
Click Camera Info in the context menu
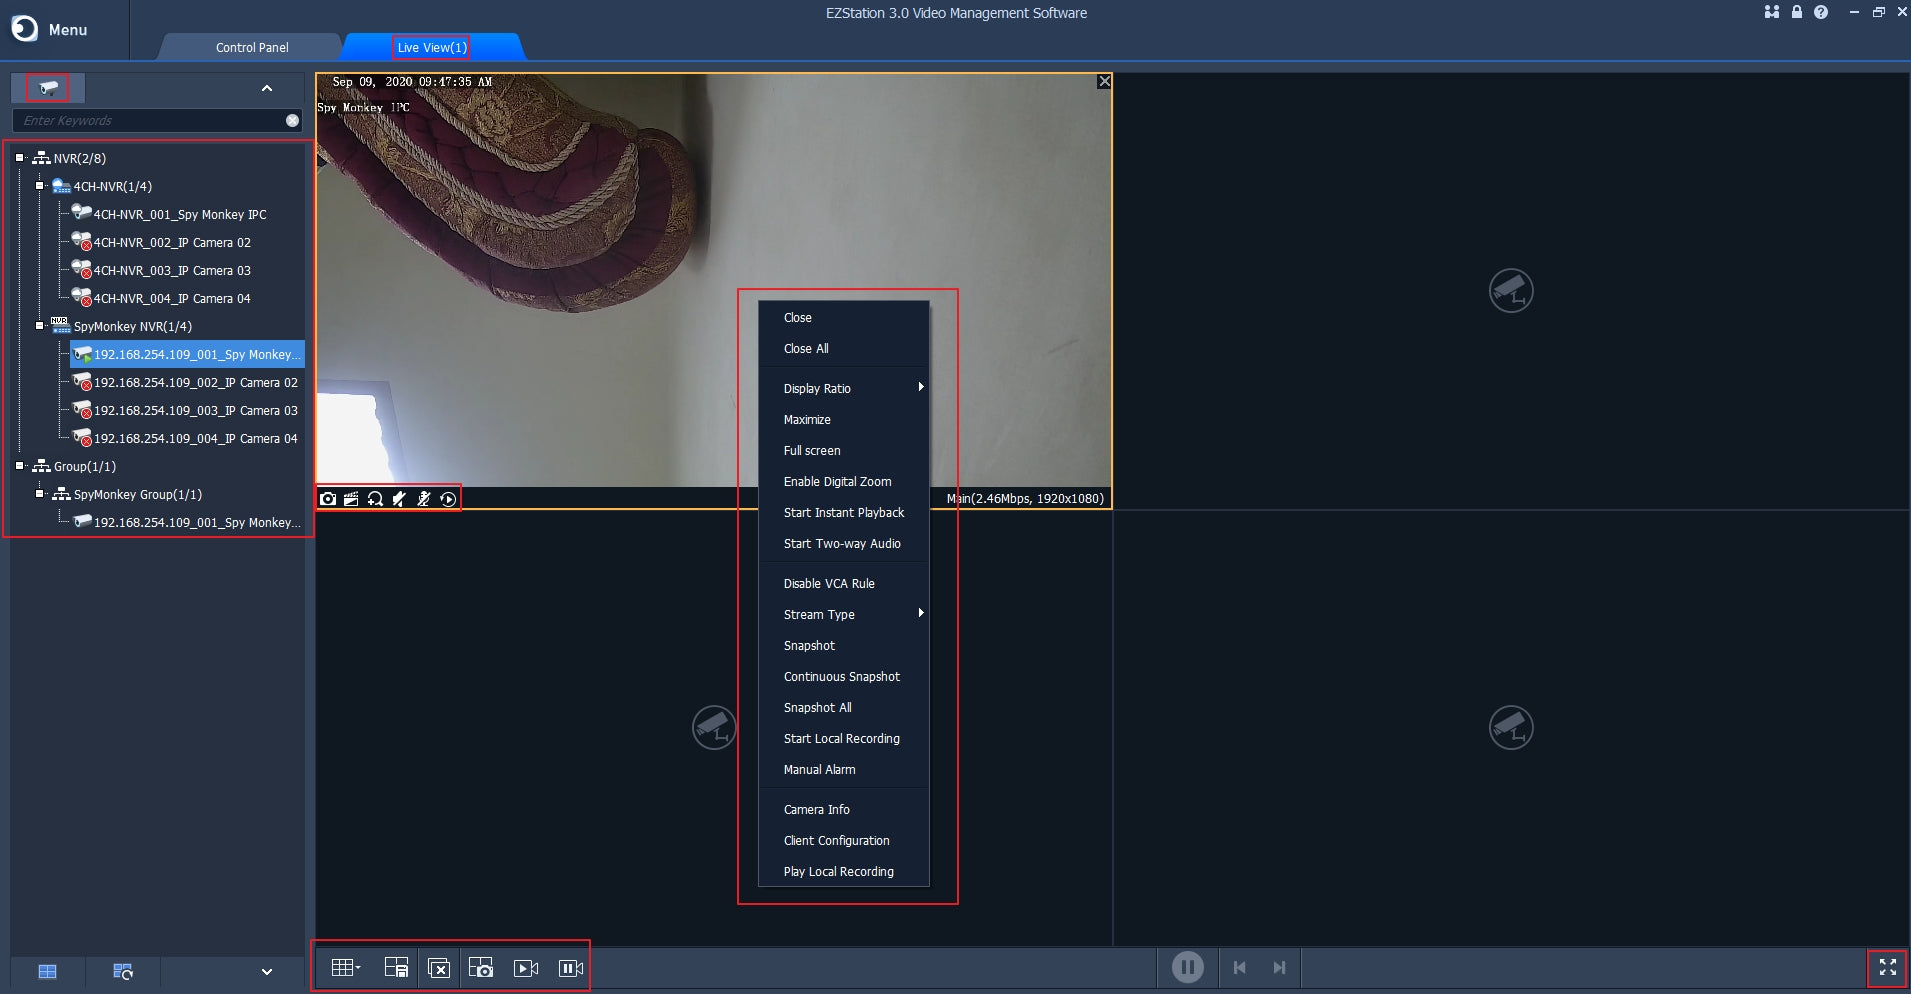[816, 810]
